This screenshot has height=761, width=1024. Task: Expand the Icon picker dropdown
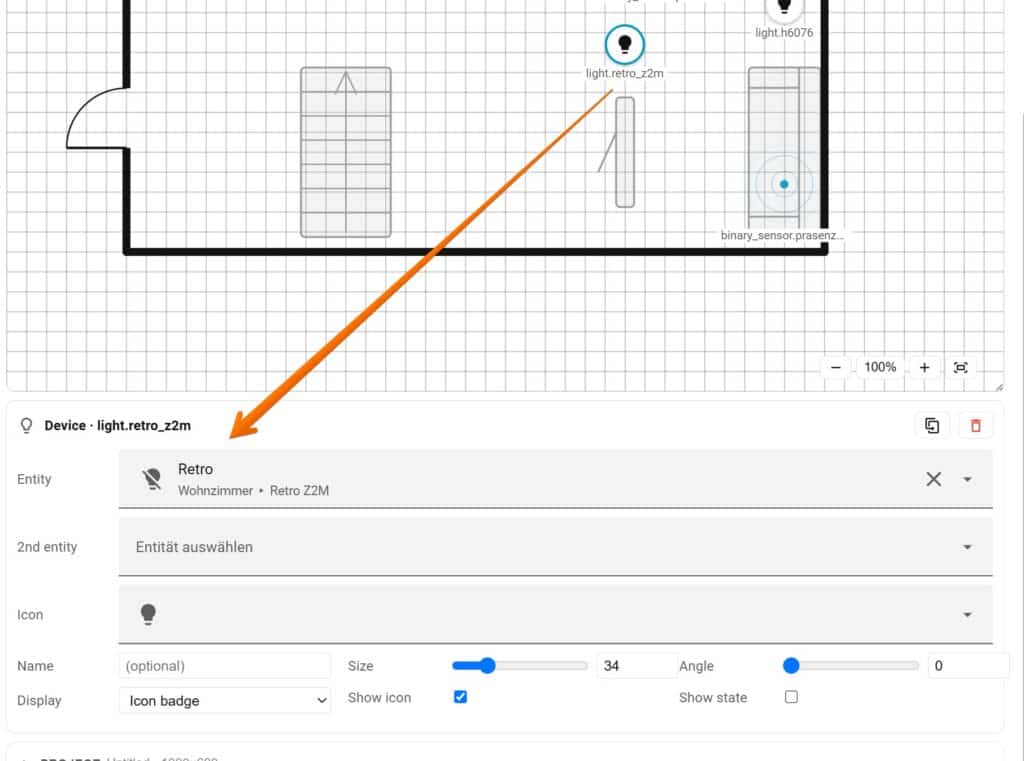point(967,615)
